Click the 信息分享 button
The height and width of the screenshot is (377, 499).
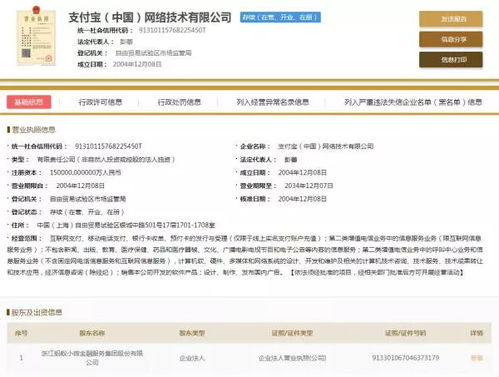451,40
